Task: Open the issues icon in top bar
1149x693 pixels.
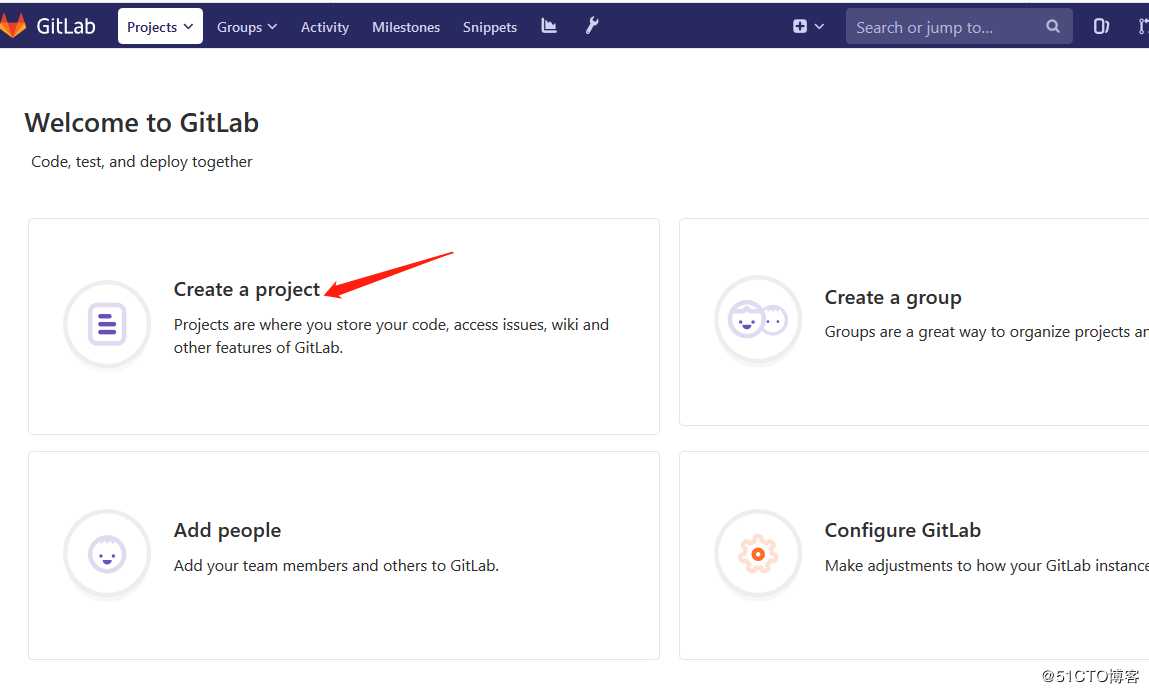Action: (1101, 26)
